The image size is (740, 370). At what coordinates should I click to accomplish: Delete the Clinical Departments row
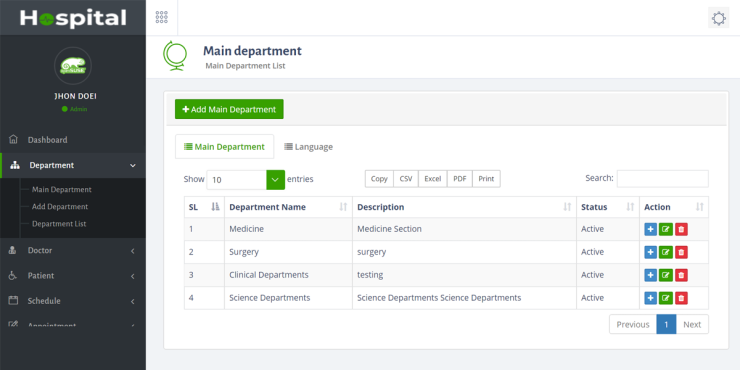click(681, 275)
